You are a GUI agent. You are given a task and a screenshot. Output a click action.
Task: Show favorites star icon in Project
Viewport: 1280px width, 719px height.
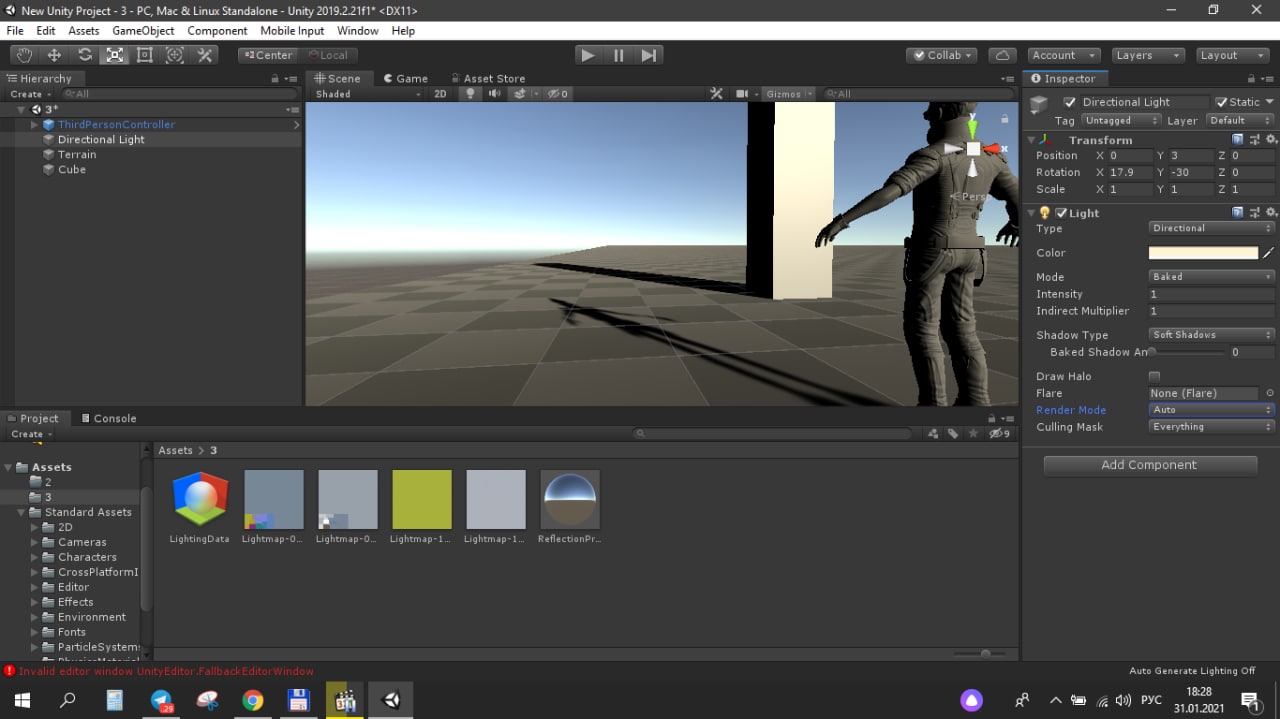click(x=973, y=434)
